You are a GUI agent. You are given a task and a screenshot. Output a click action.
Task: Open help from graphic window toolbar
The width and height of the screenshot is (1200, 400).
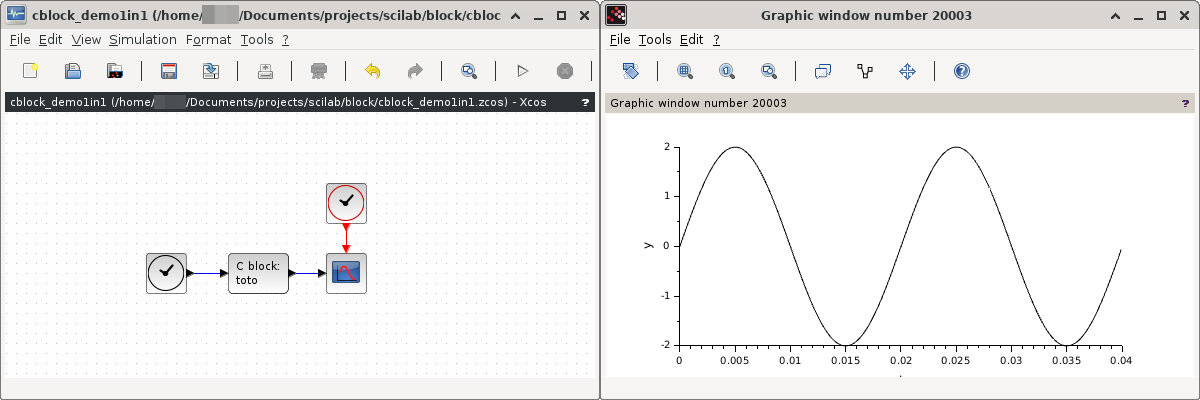pos(962,71)
